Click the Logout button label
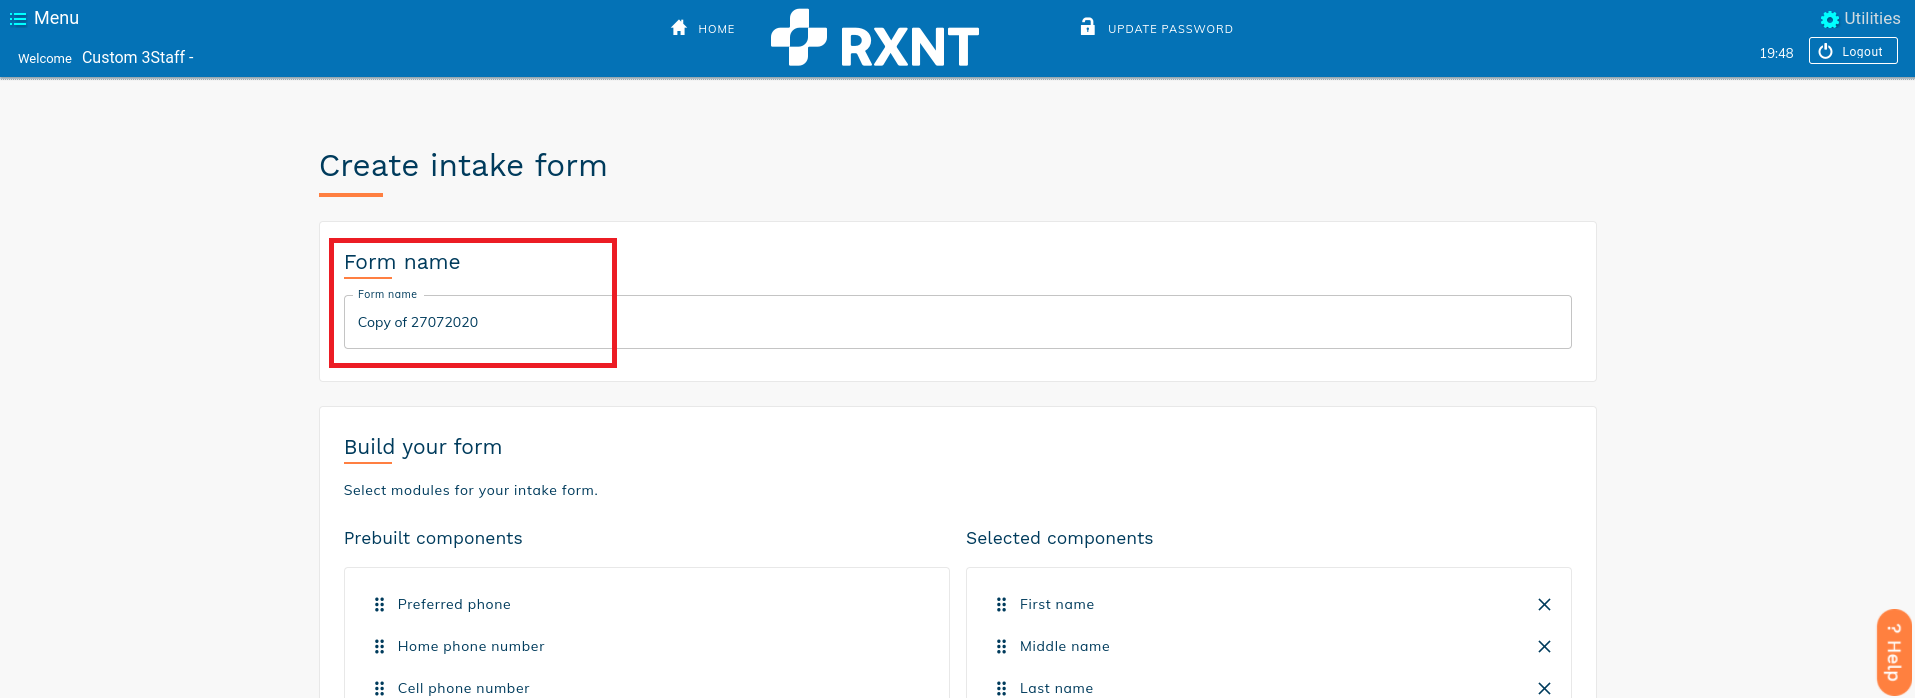This screenshot has height=698, width=1915. coord(1862,52)
